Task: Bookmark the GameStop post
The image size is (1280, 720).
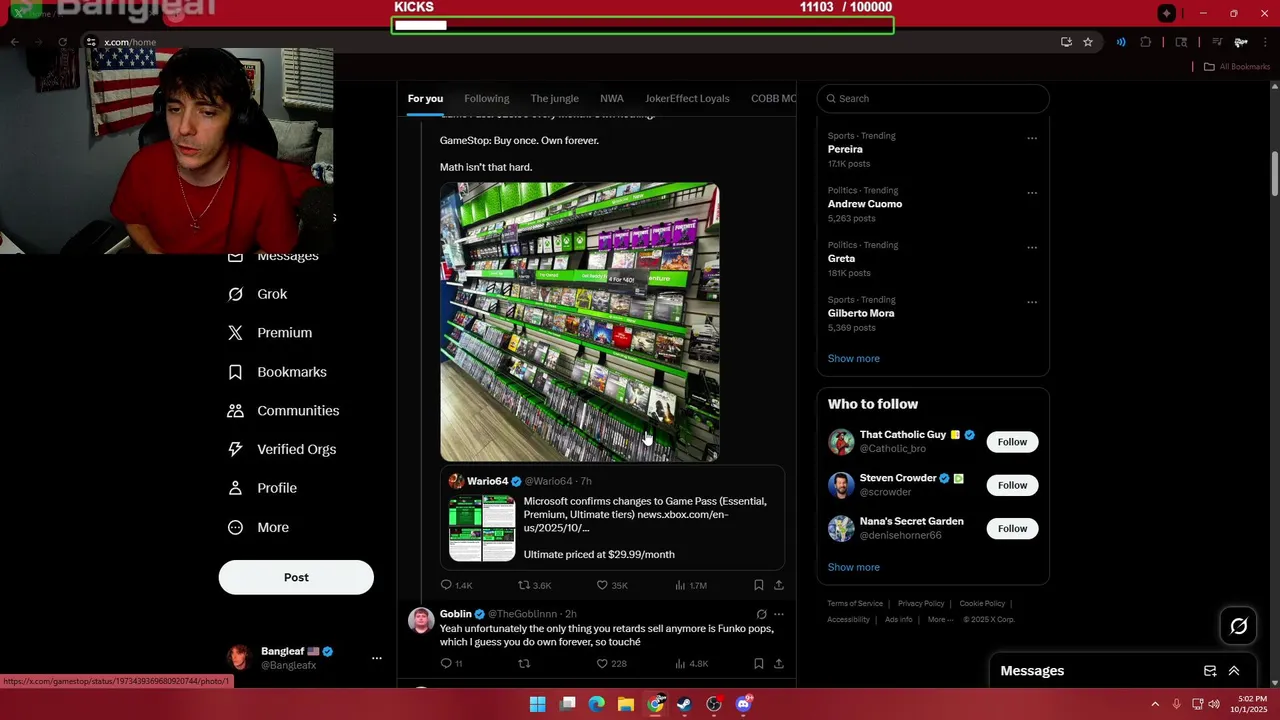Action: point(759,585)
